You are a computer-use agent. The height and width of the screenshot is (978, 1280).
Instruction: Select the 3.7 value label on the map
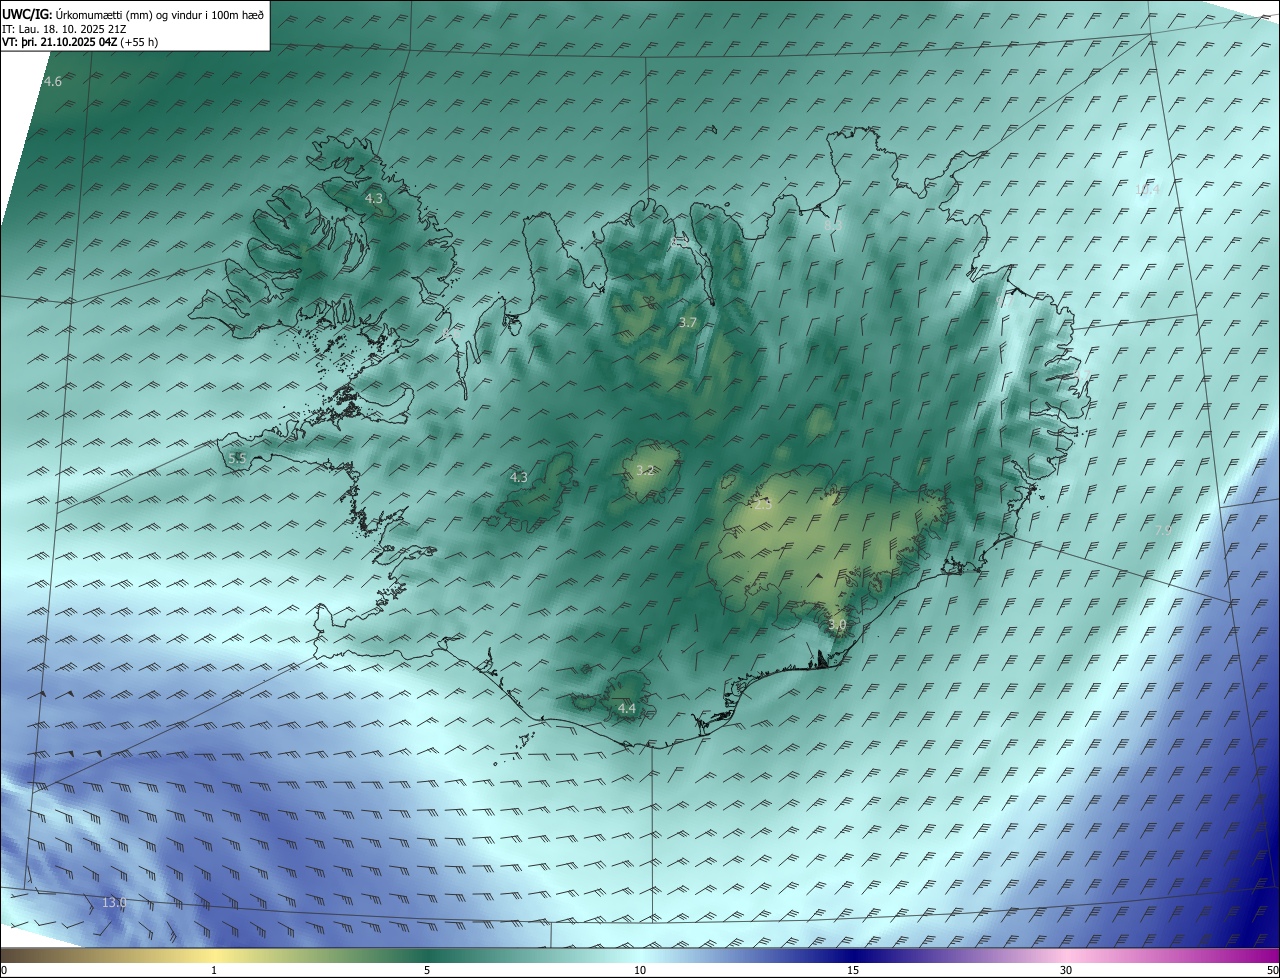688,322
